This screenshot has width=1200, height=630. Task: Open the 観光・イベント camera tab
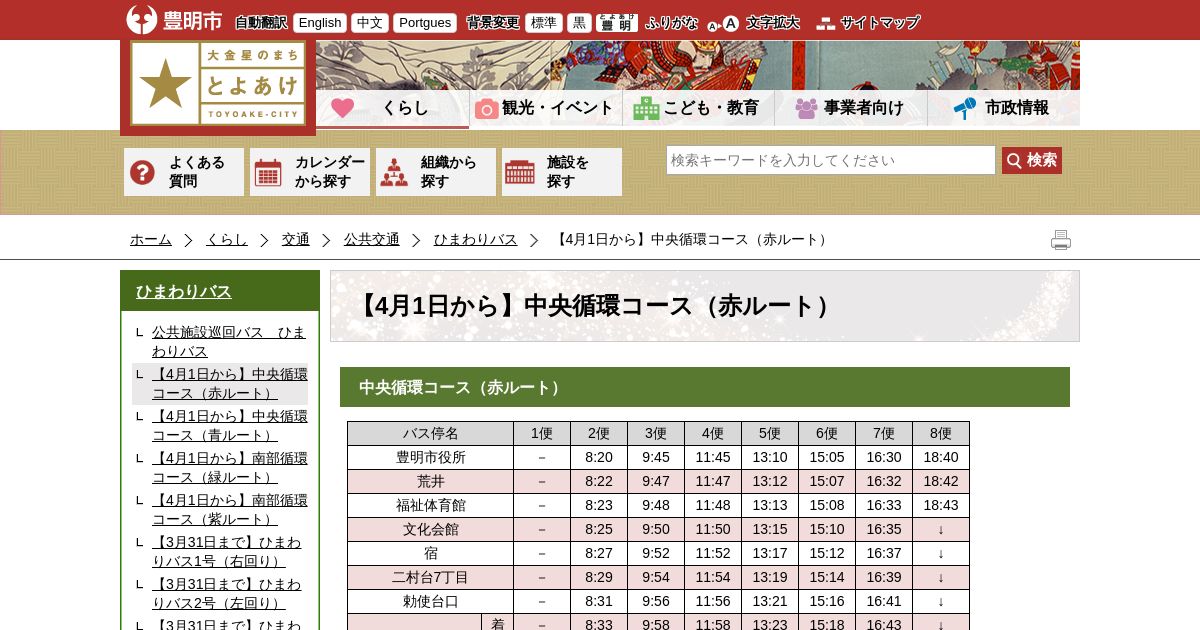point(546,108)
